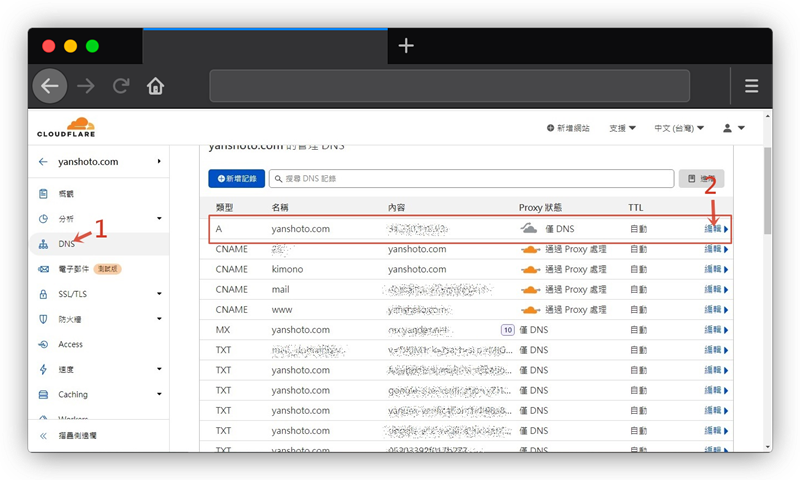Edit the MX record row
Viewport: 800px width, 480px height.
coord(716,330)
